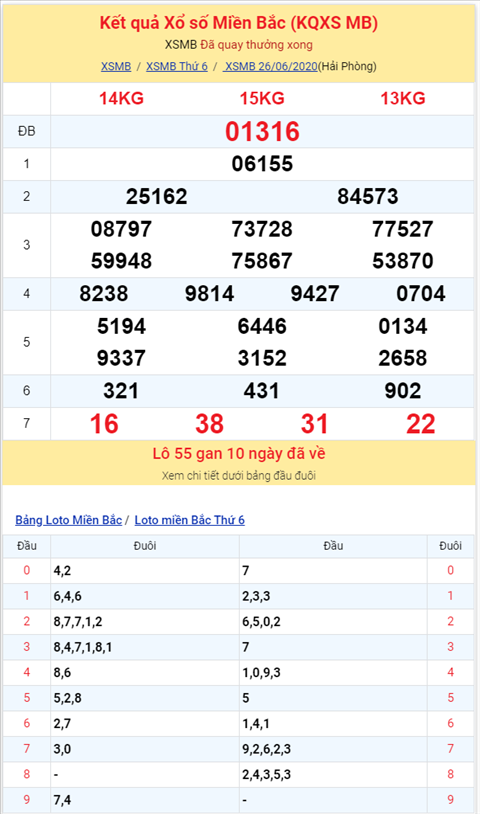Click loto tail values 8,7,7,1,2
The image size is (480, 814).
78,621
